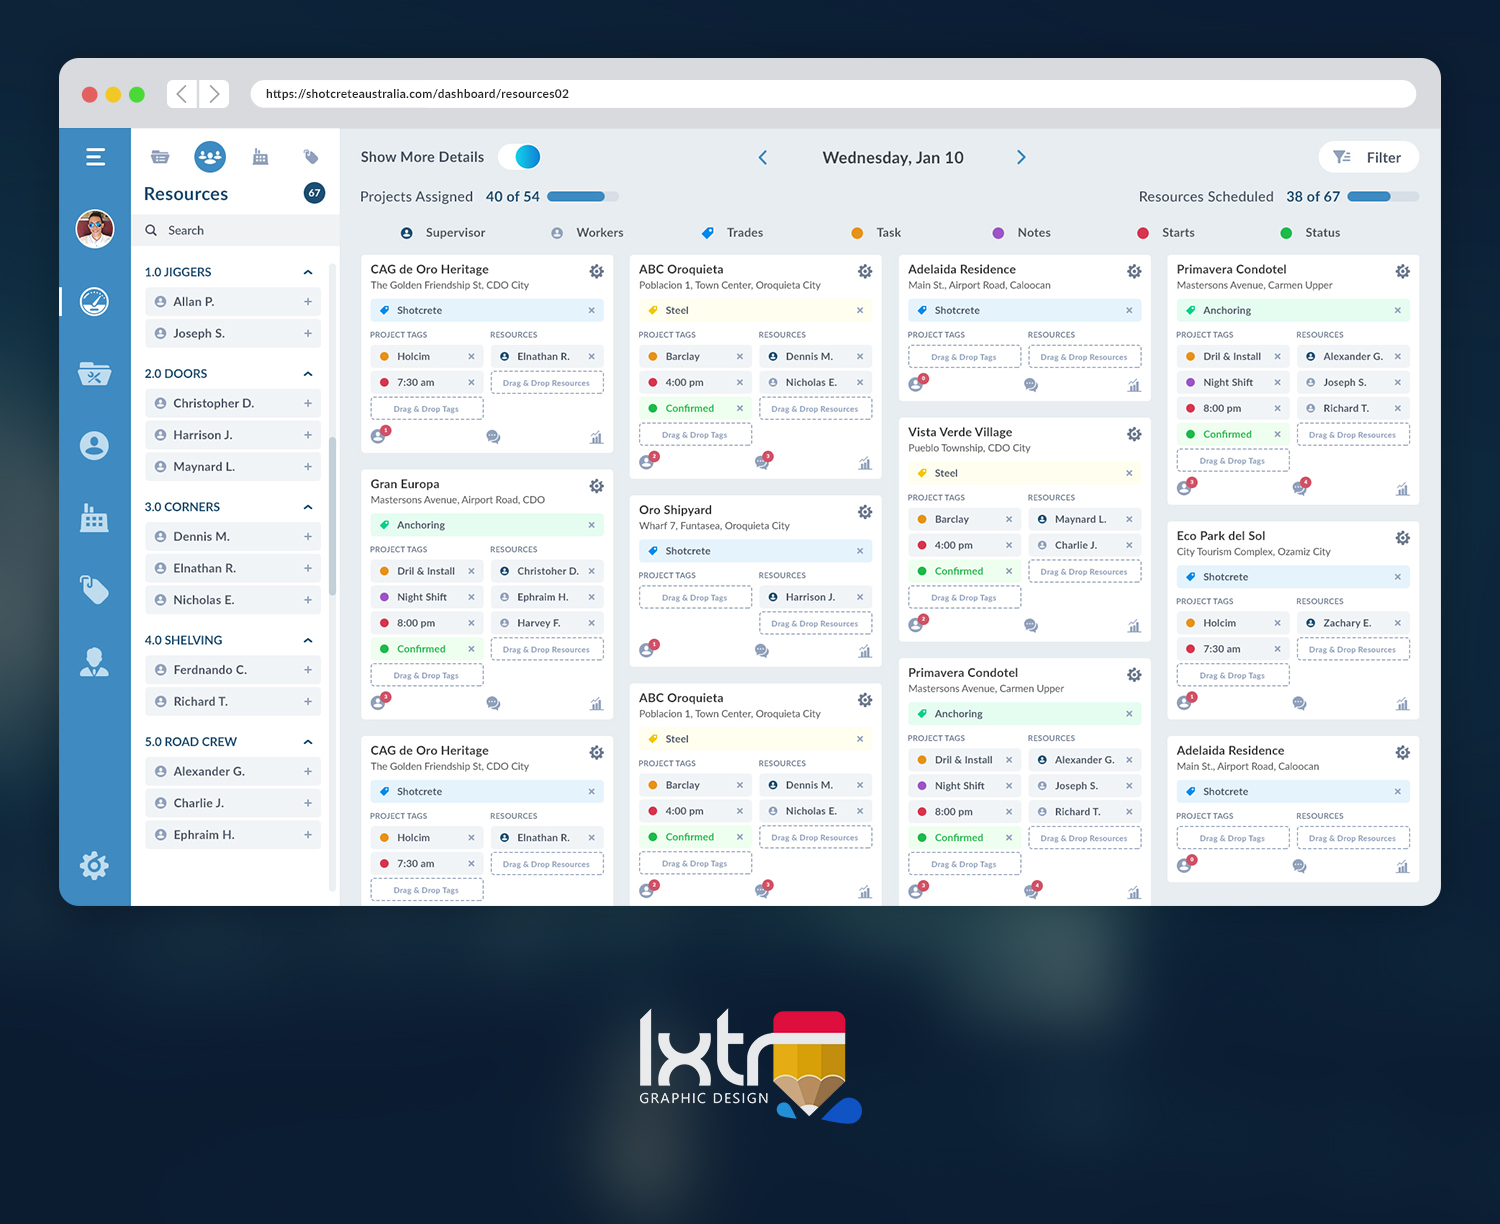Screen dimensions: 1500x1224
Task: View statistics chart icon on ABC Oroquieta card
Action: 866,463
